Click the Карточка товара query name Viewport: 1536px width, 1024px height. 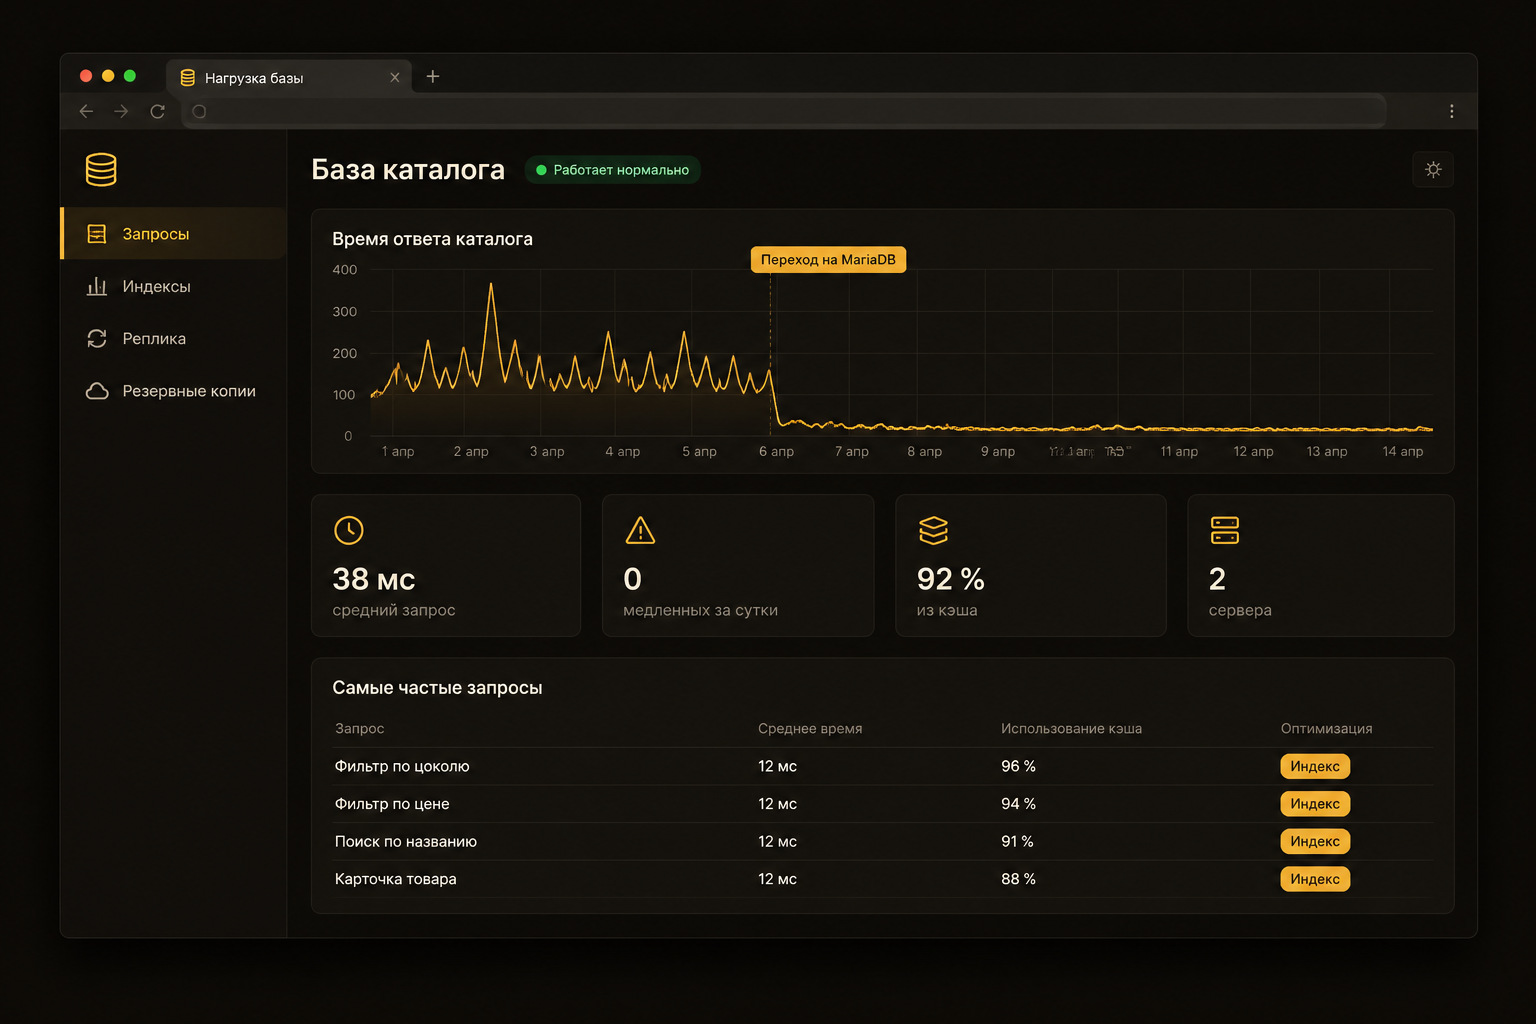pyautogui.click(x=396, y=879)
